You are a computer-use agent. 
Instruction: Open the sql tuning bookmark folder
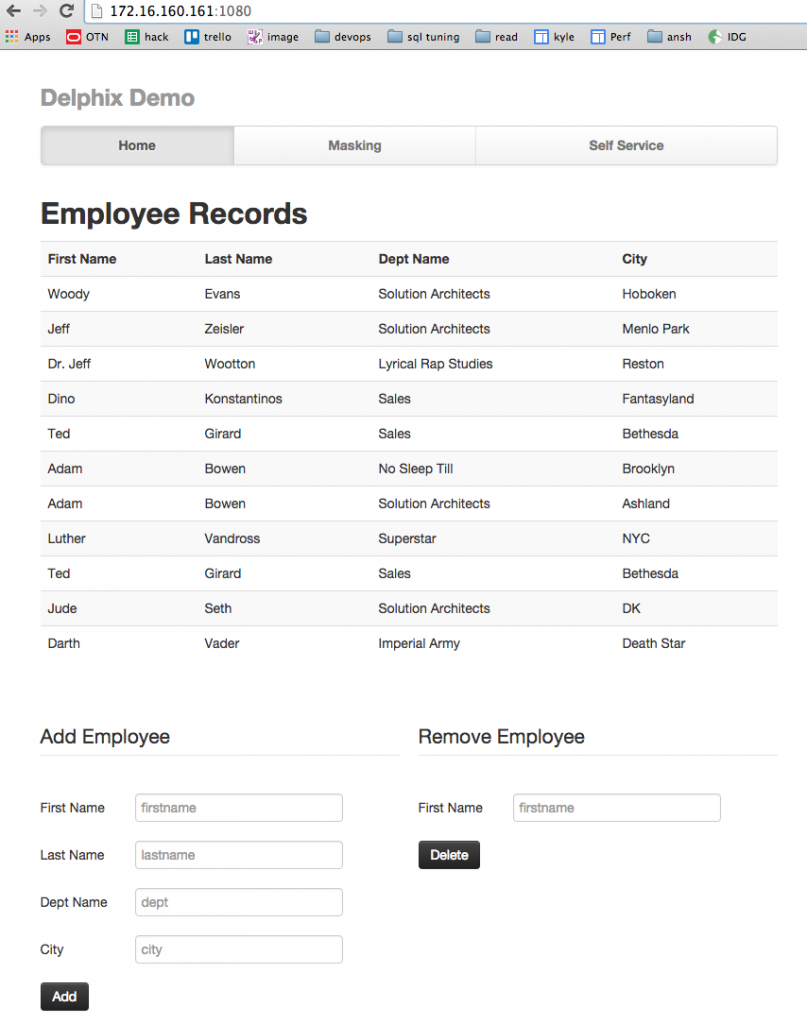pyautogui.click(x=424, y=37)
